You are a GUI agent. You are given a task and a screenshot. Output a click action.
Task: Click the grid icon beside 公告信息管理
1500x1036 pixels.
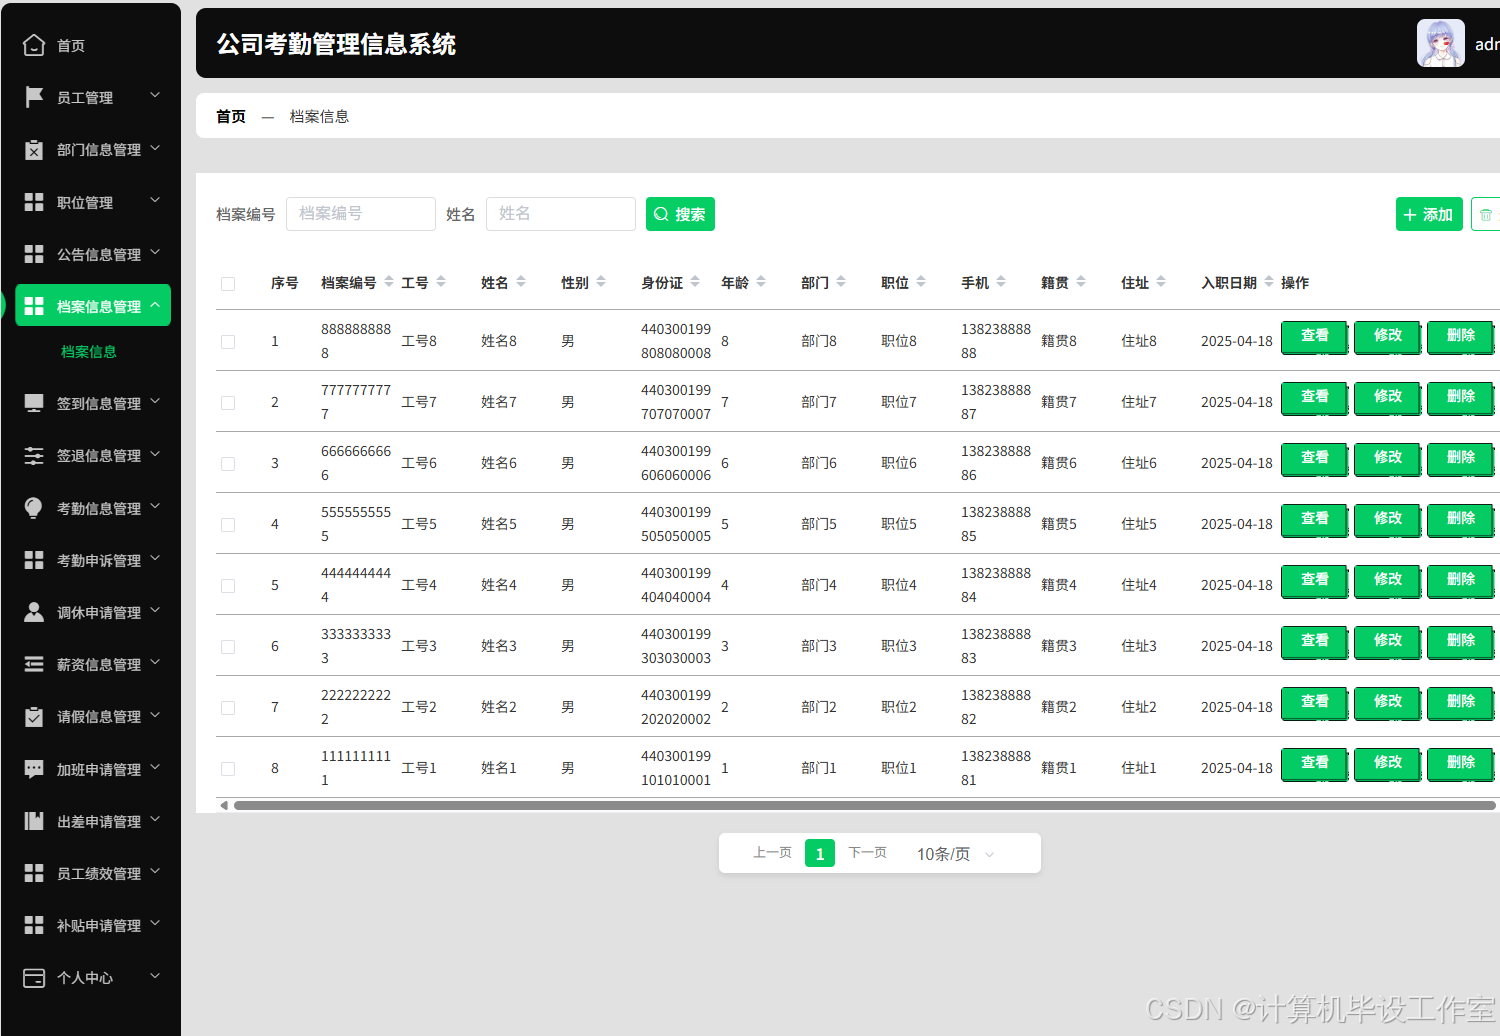tap(34, 254)
